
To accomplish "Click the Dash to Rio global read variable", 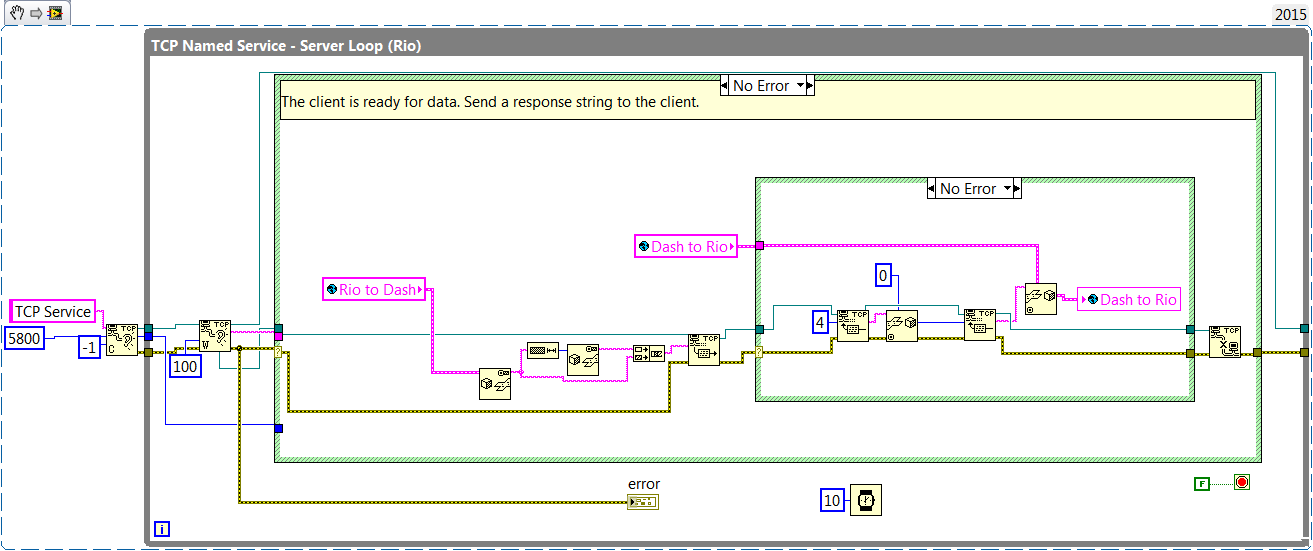I will click(686, 246).
